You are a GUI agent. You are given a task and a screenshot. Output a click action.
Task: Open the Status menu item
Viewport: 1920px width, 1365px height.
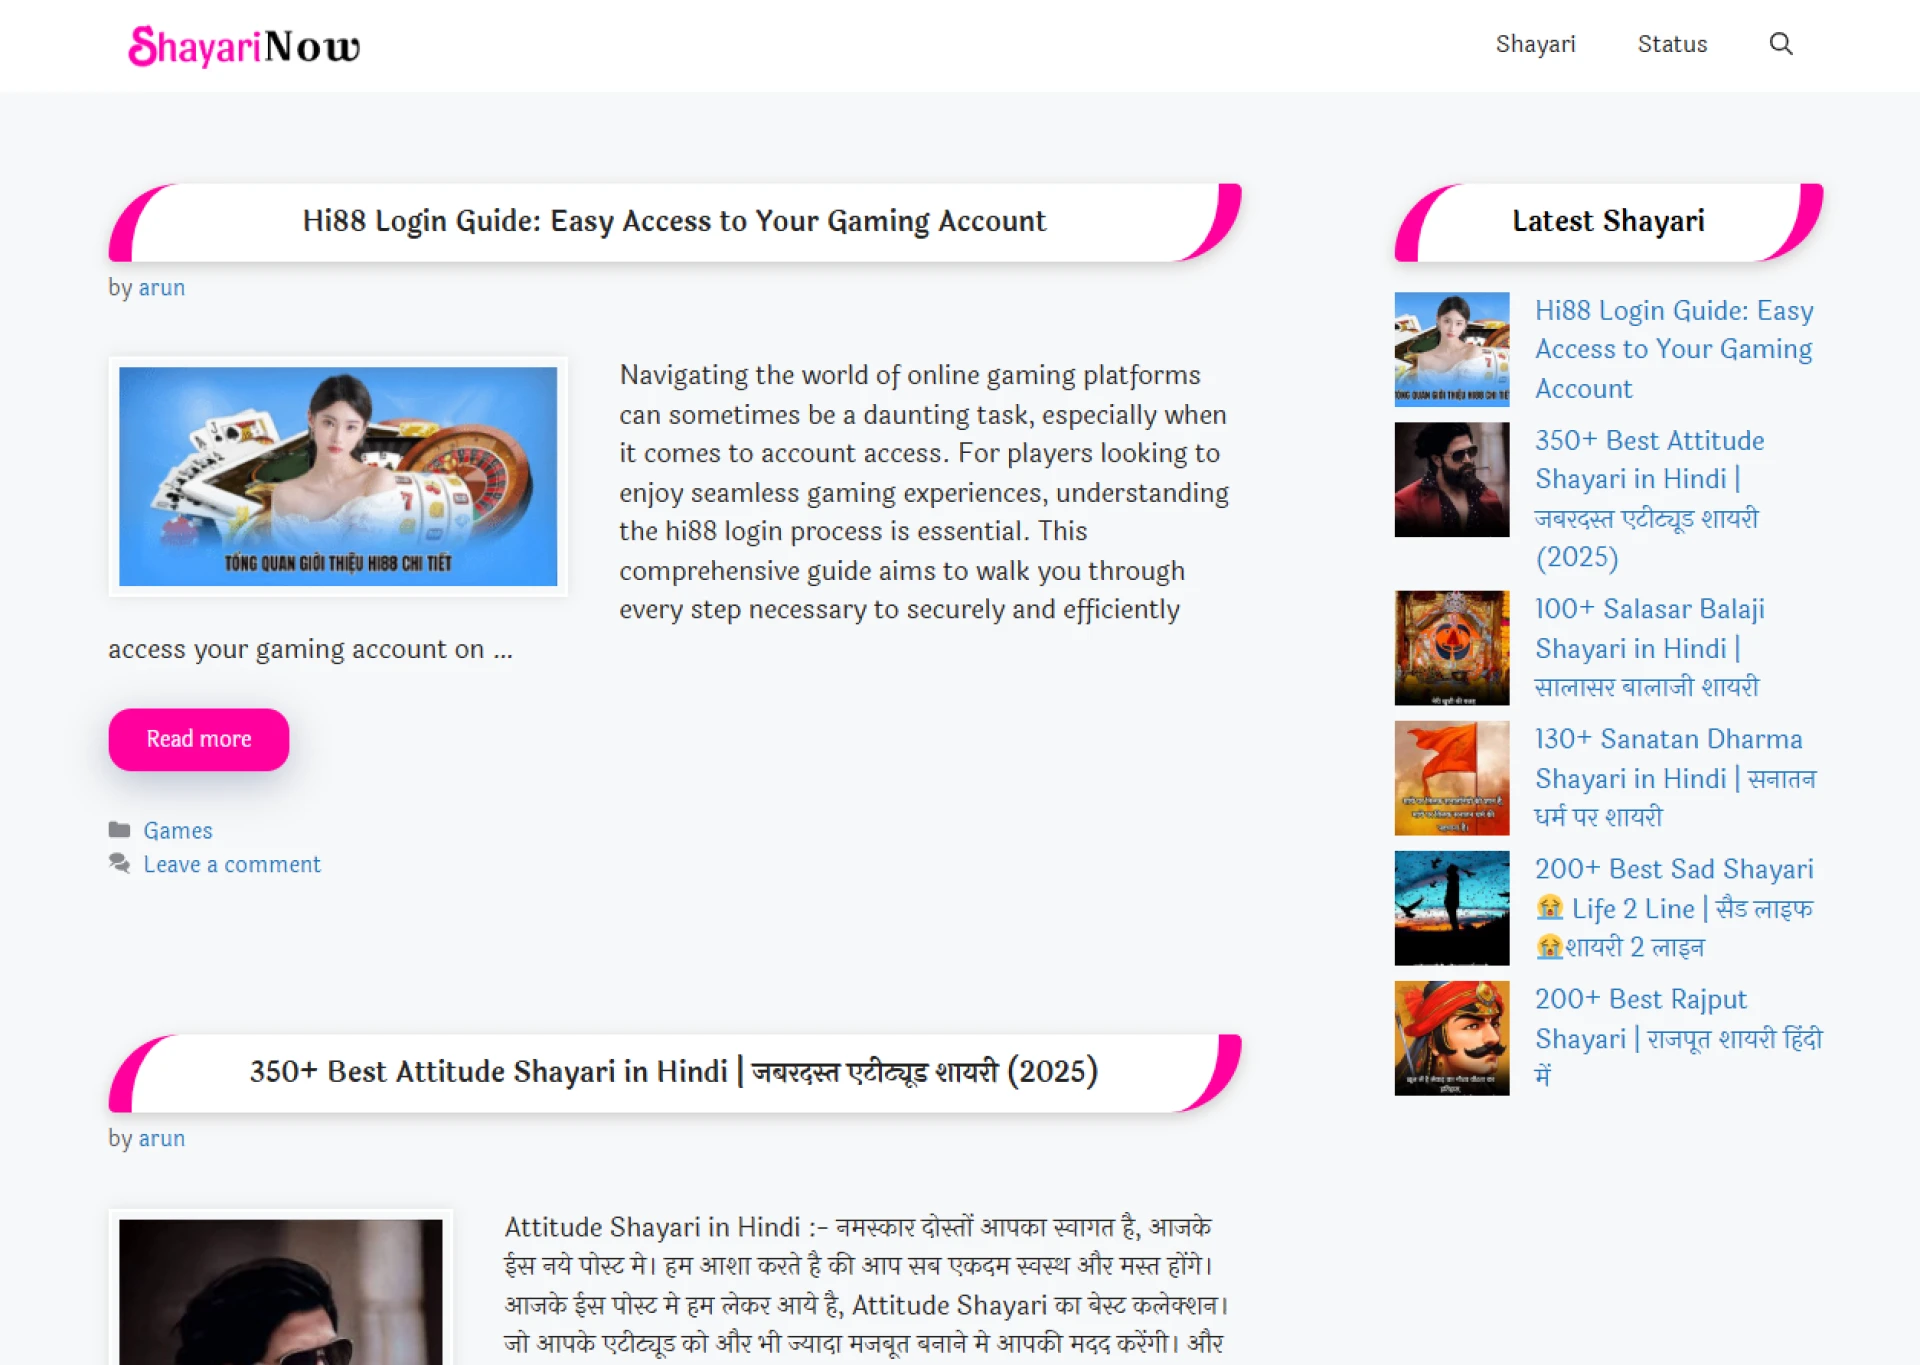(1672, 44)
